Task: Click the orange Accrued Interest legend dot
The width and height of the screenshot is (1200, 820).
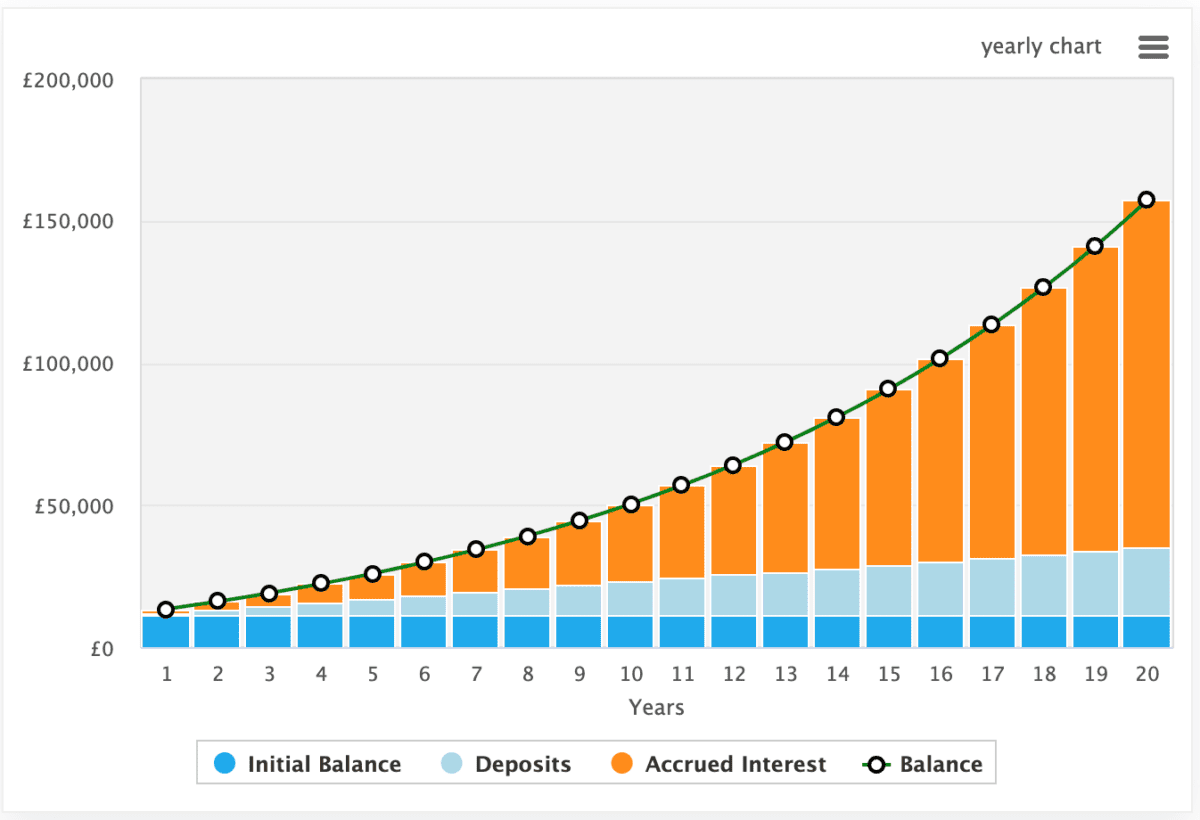Action: point(621,765)
